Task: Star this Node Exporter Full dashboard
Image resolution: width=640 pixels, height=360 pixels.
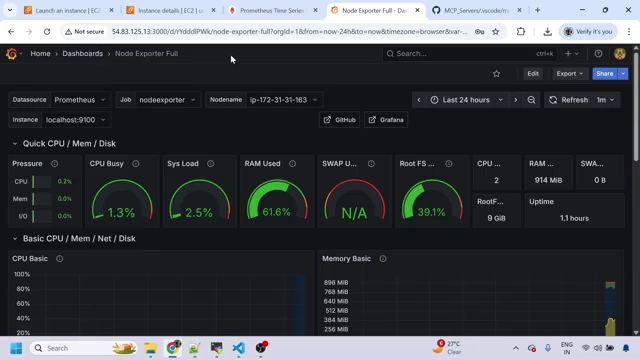Action: click(x=496, y=74)
